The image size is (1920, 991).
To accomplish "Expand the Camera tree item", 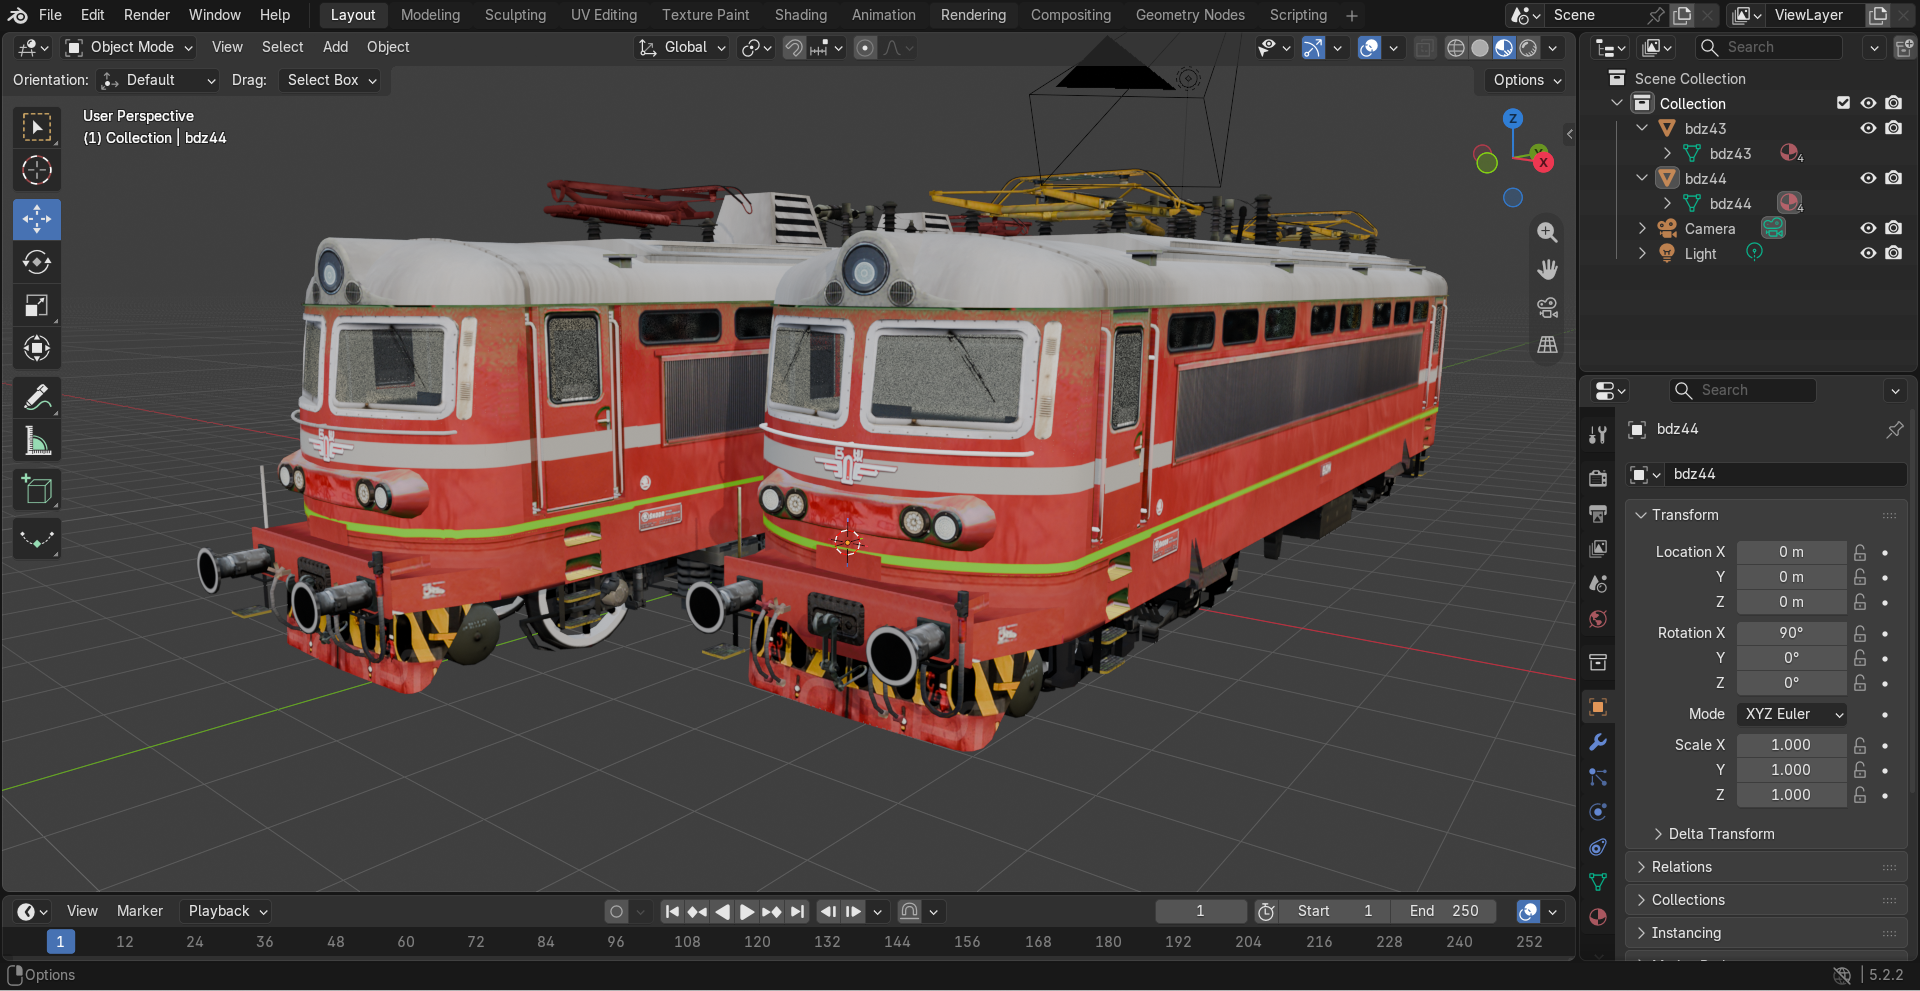I will (x=1642, y=229).
